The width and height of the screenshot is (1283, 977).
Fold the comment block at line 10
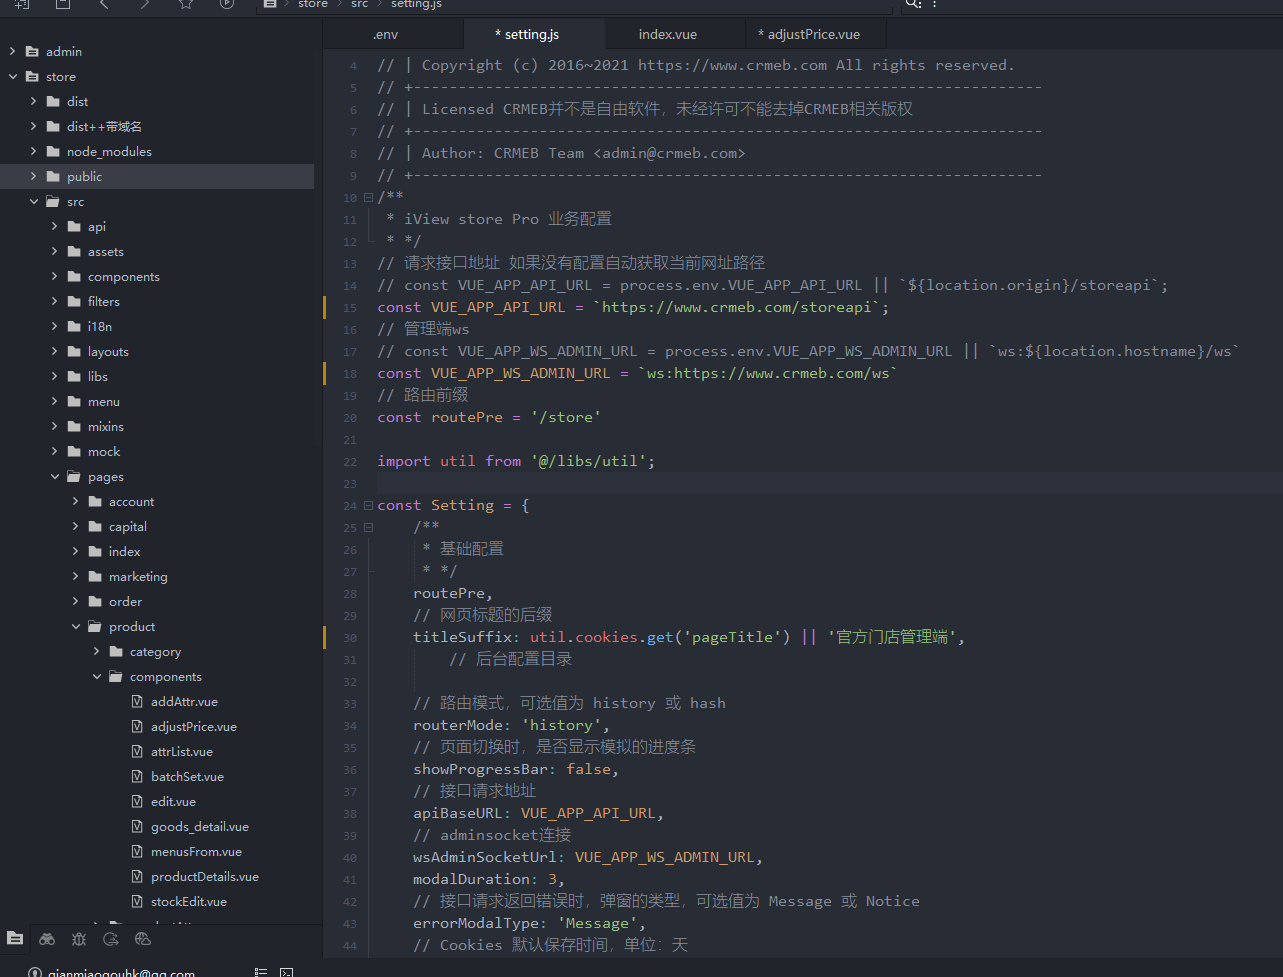point(368,197)
